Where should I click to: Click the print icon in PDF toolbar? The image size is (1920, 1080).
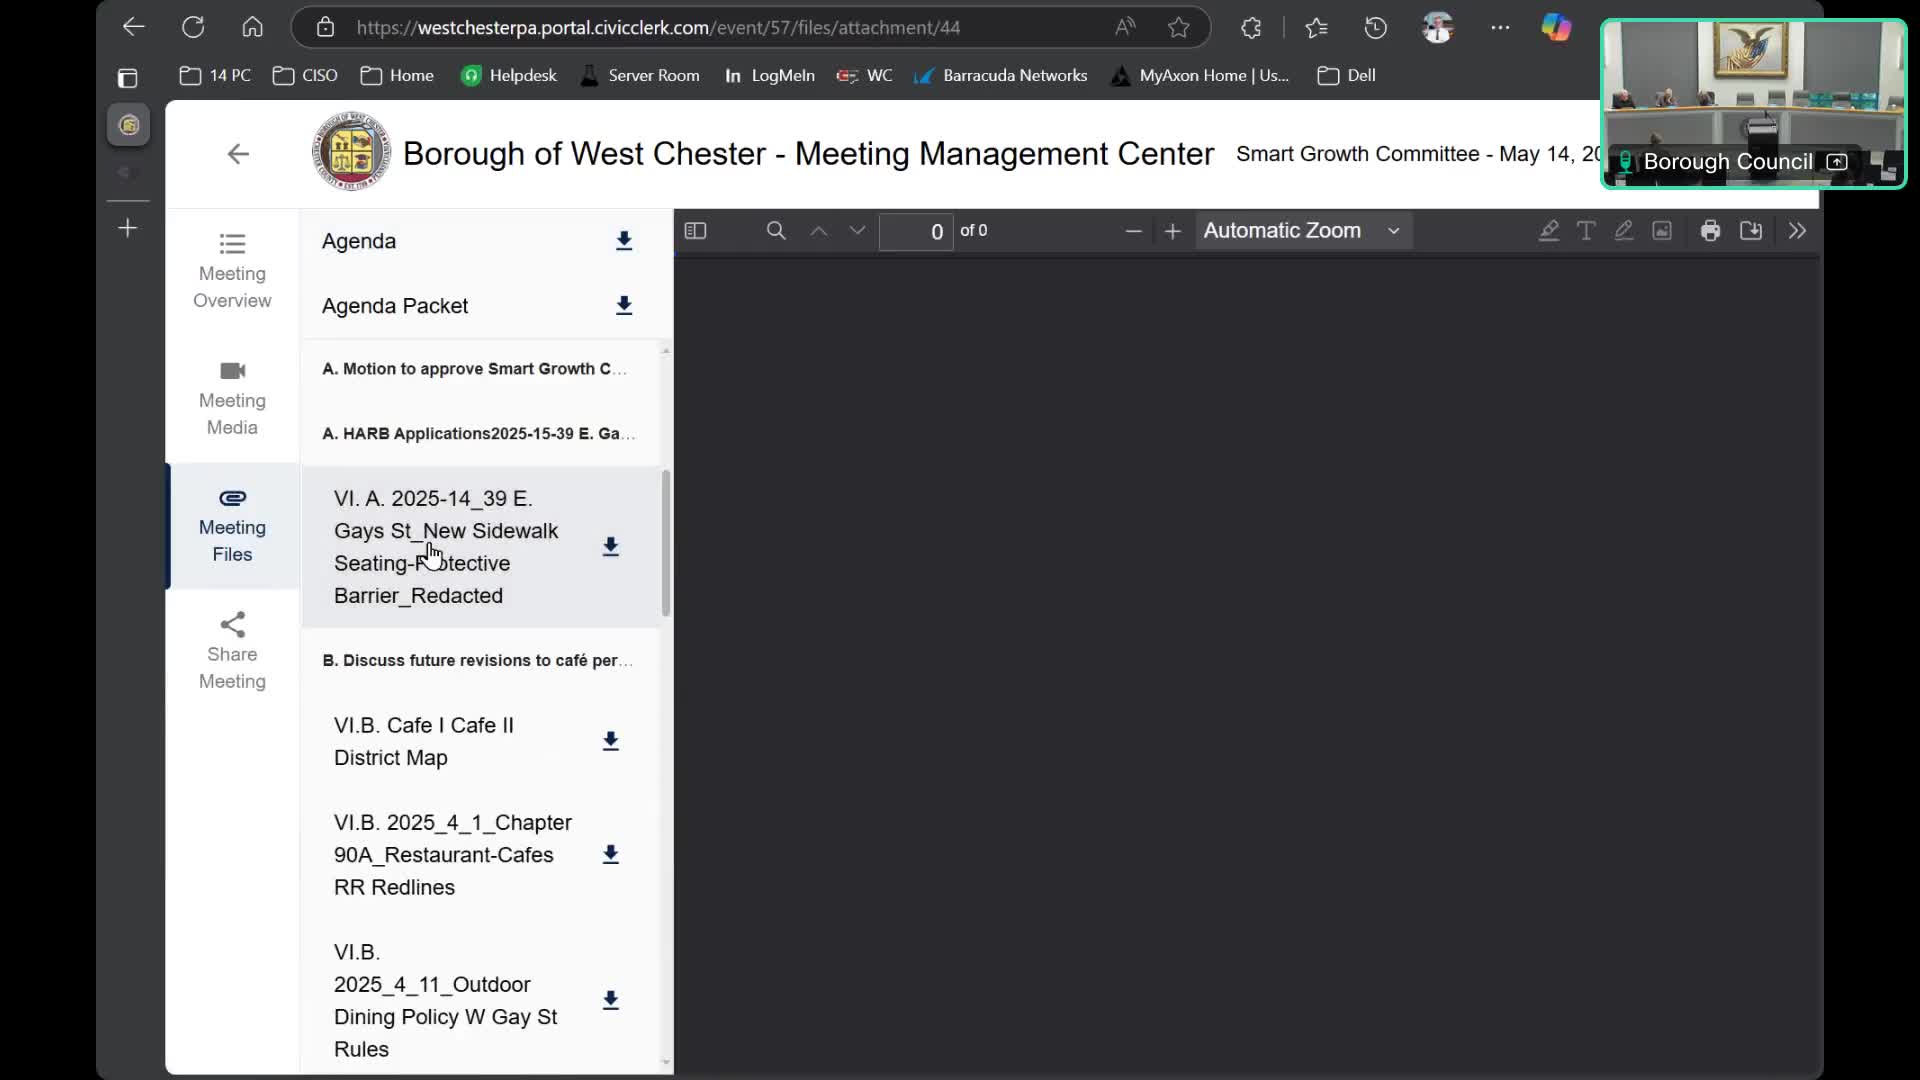tap(1710, 231)
